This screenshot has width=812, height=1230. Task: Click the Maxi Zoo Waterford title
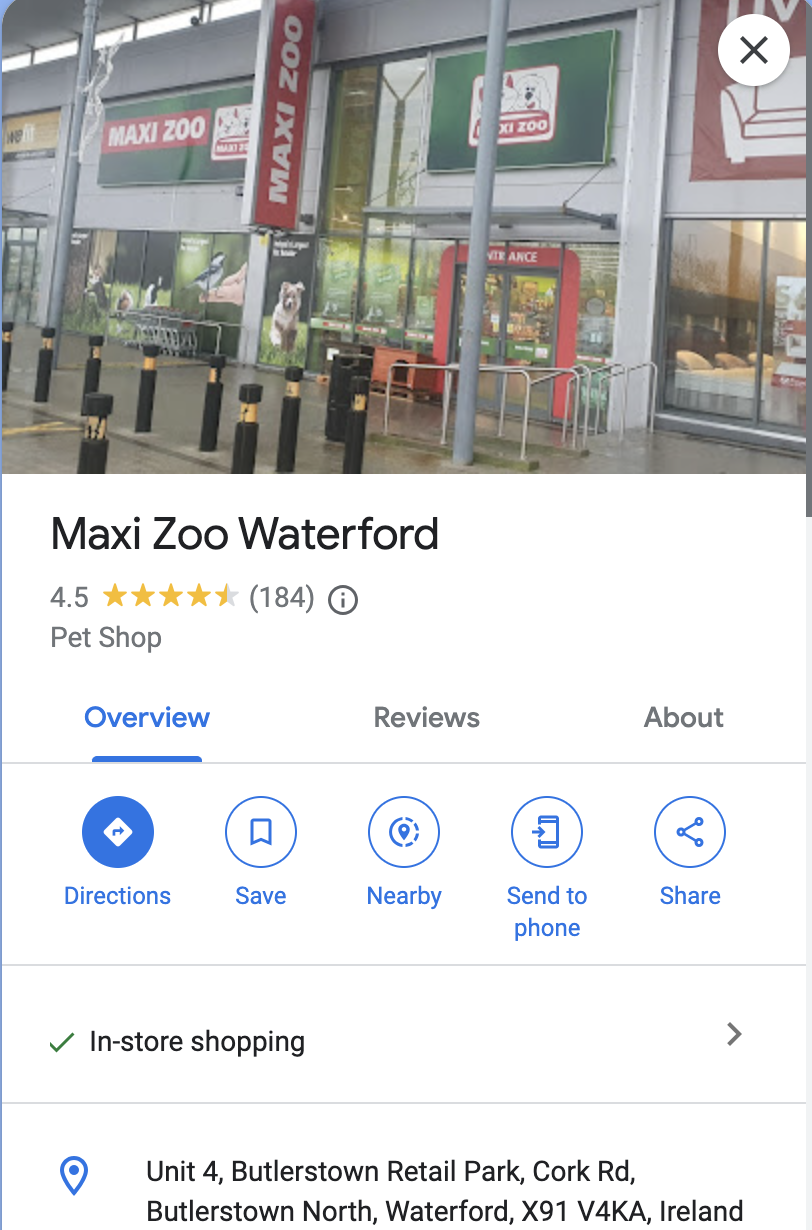pyautogui.click(x=245, y=535)
